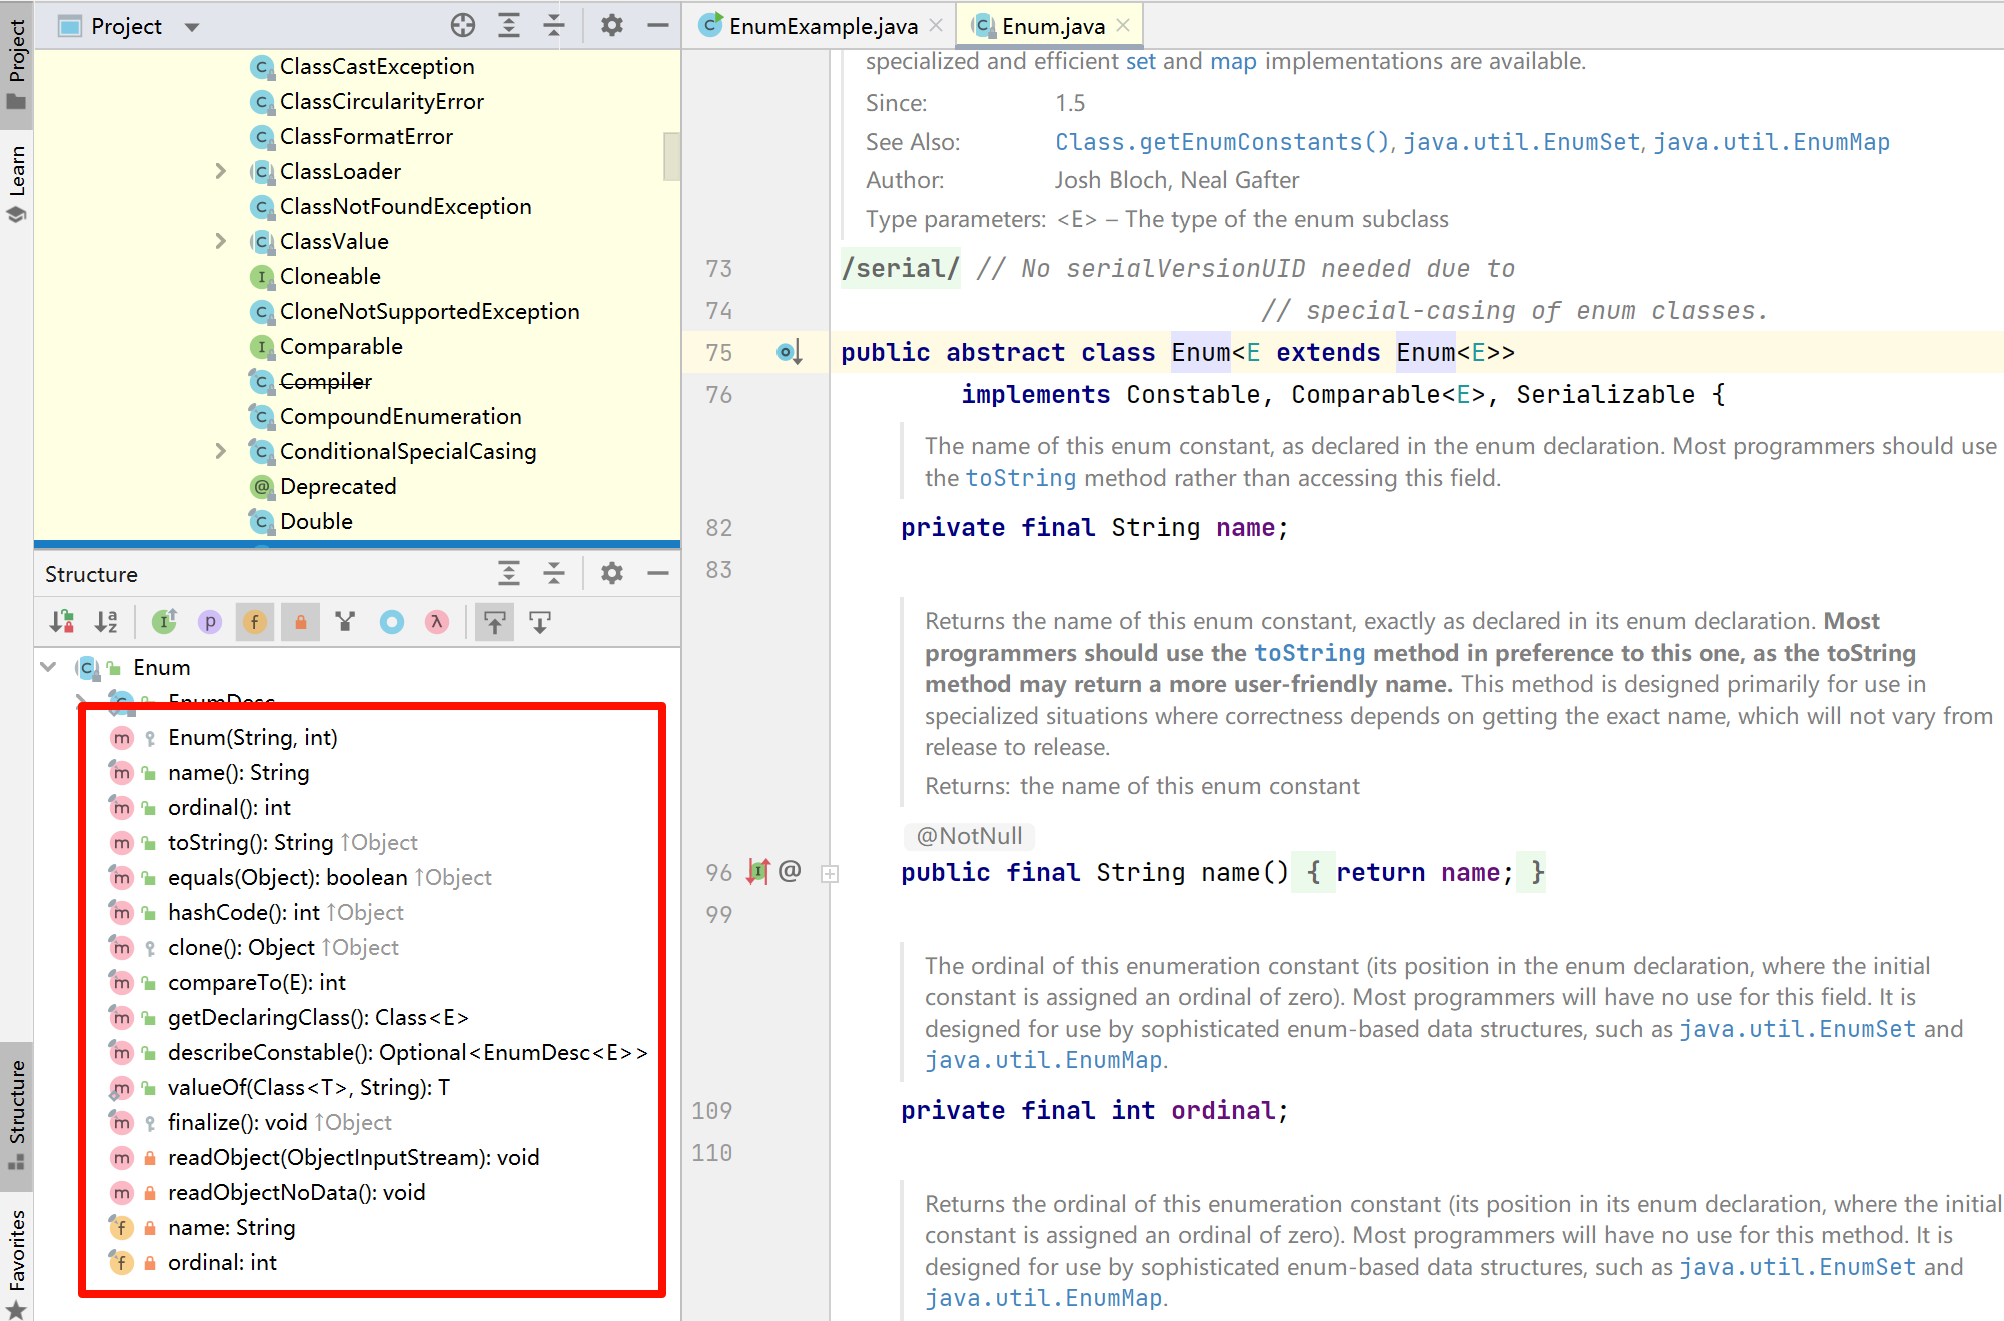Click the java.util.EnumMap link

(1770, 141)
